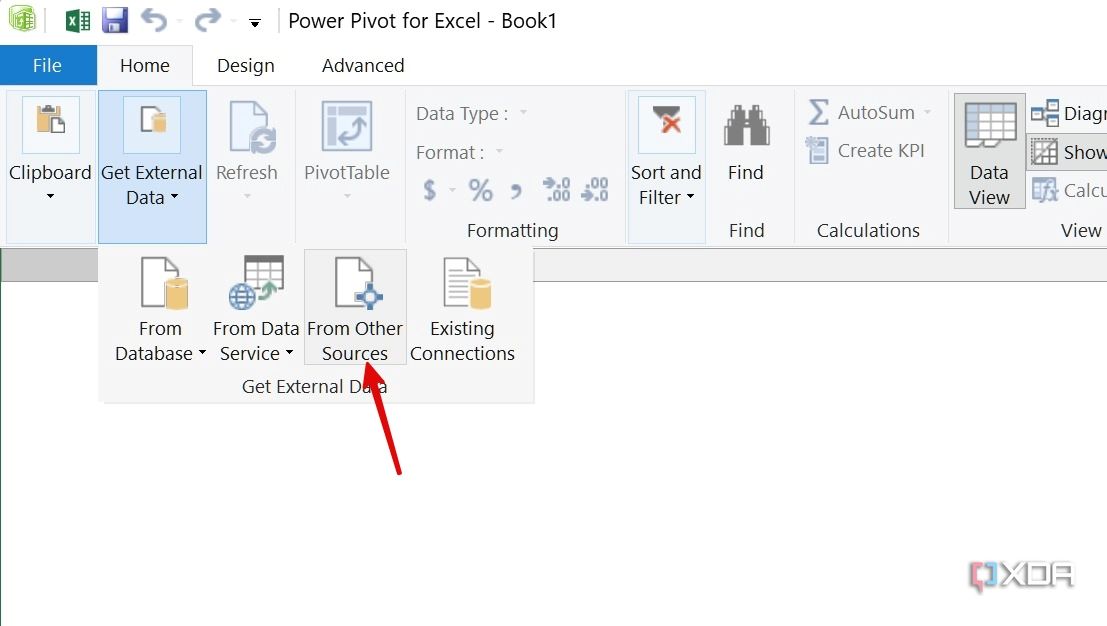Screen dimensions: 1107x626
Task: Click the thousands separator comma icon
Action: point(516,190)
